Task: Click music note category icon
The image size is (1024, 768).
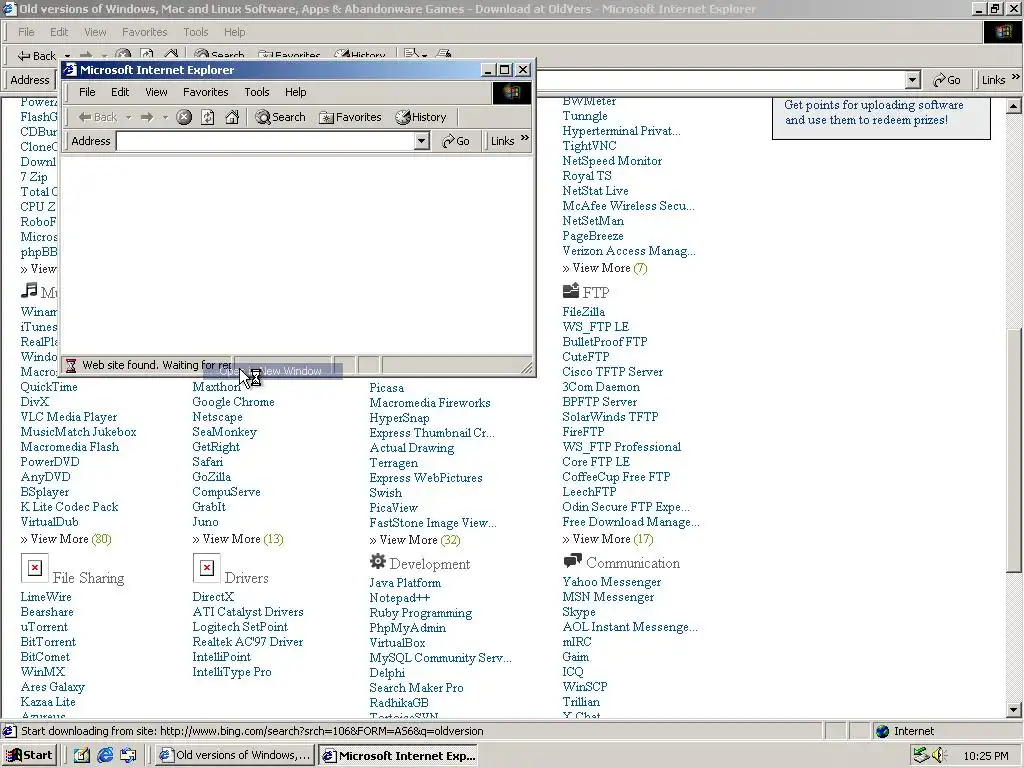Action: click(x=29, y=290)
